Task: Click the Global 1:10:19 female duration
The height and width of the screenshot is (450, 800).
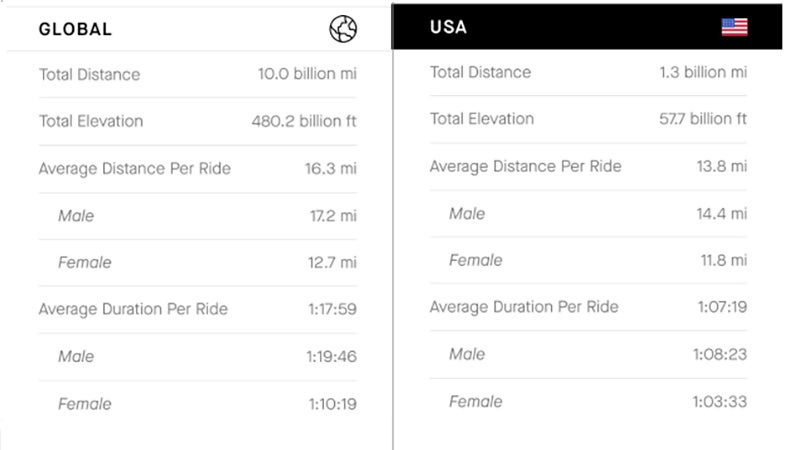Action: (332, 404)
